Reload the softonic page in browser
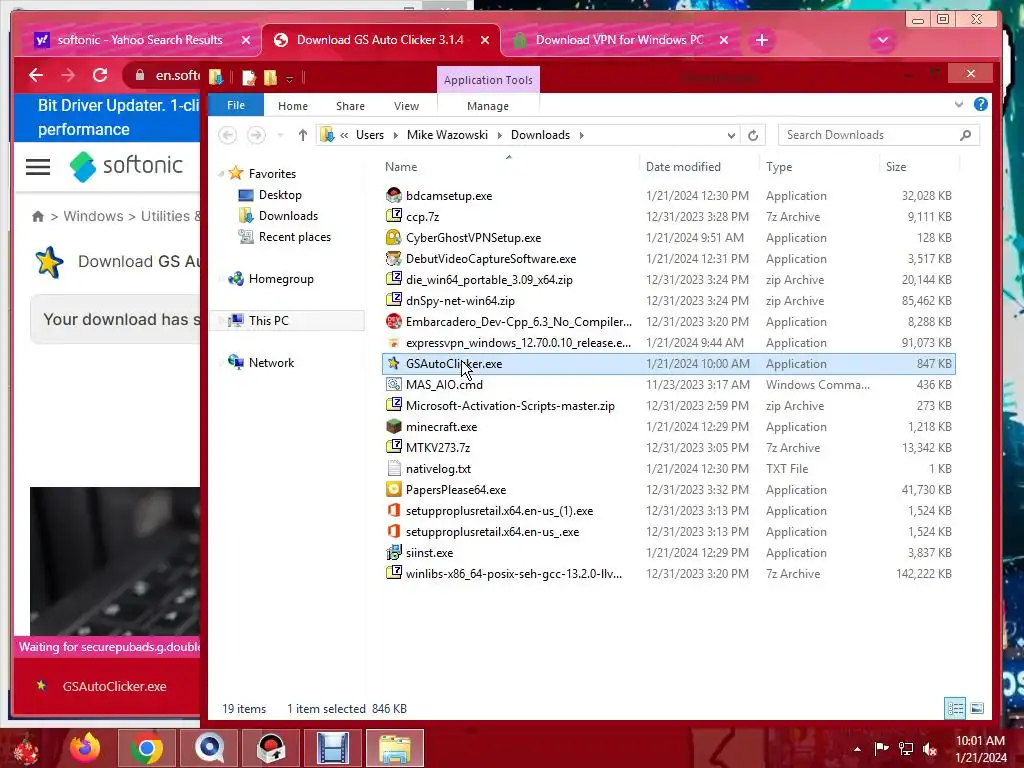Viewport: 1024px width, 768px height. point(99,75)
